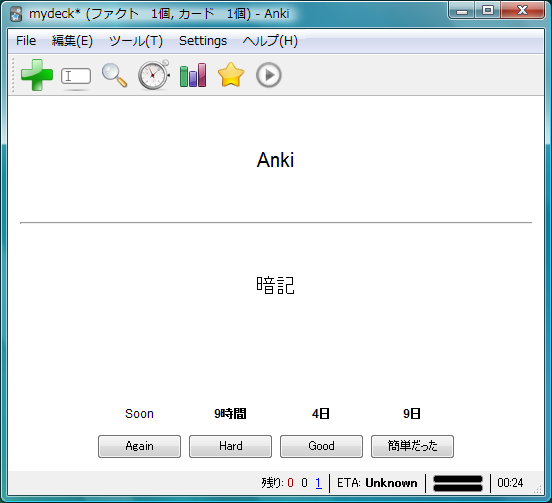This screenshot has width=552, height=503.
Task: Click the toolbar drag handle
Action: [13, 75]
